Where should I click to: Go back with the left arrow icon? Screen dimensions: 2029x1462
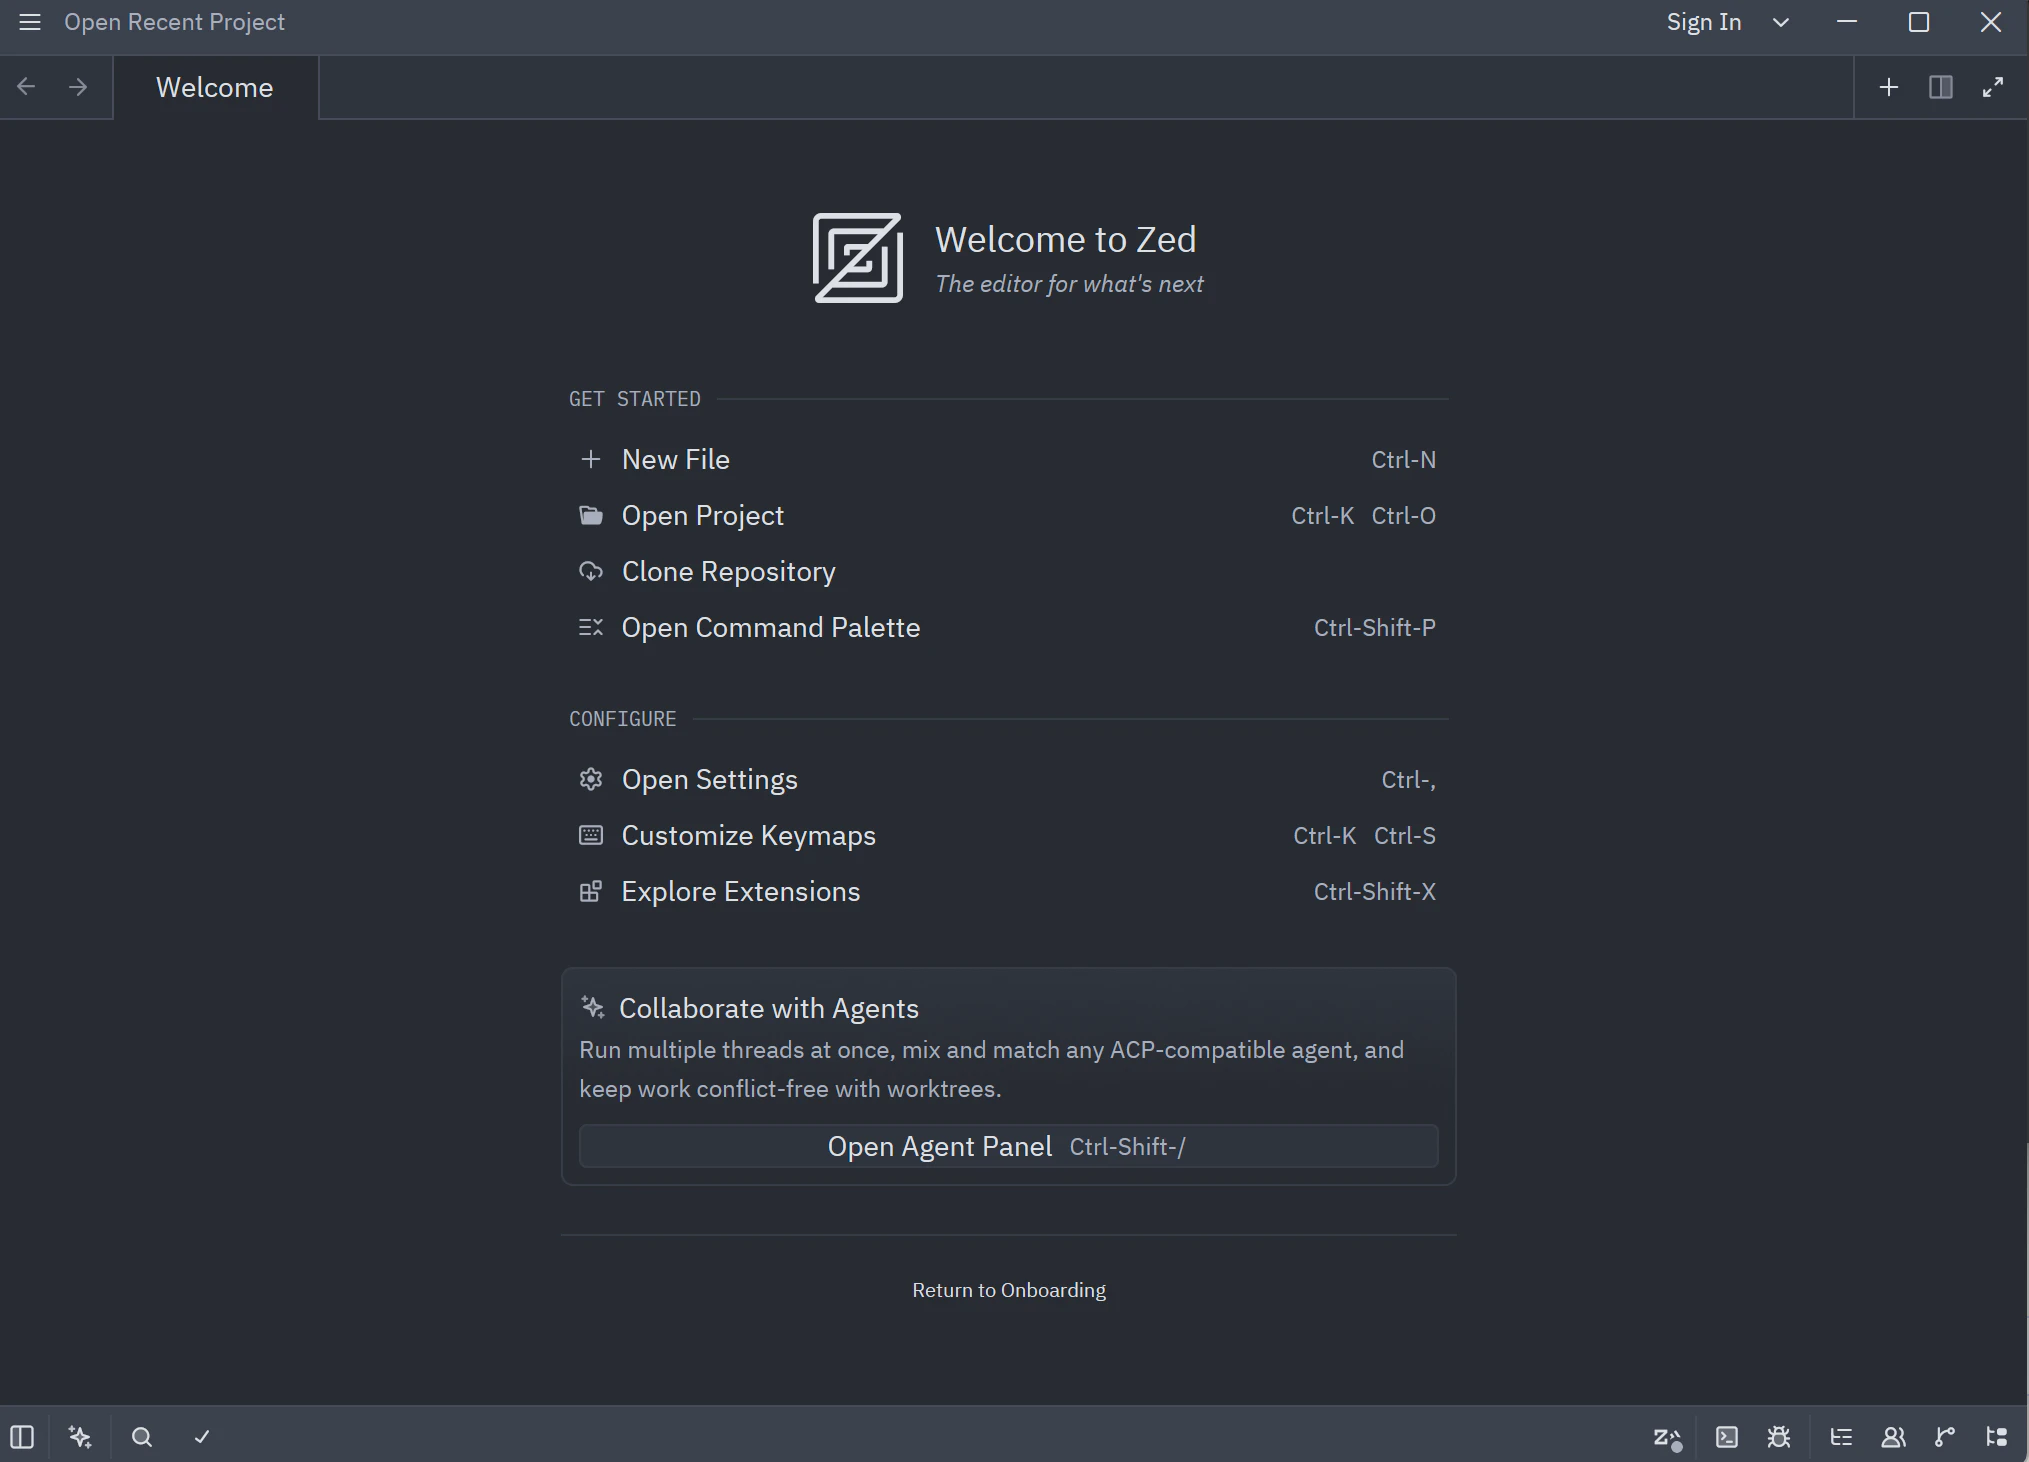click(27, 87)
